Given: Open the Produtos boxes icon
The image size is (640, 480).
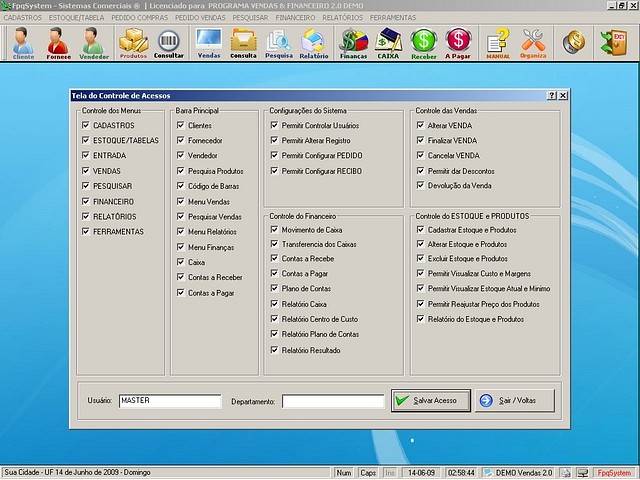Looking at the screenshot, I should click(x=133, y=43).
